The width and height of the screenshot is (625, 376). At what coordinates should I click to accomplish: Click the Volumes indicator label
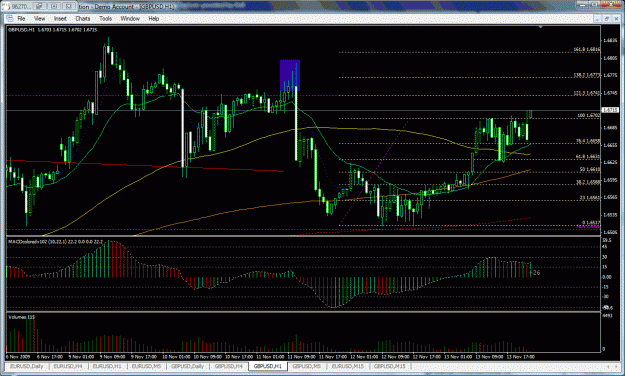click(x=22, y=317)
